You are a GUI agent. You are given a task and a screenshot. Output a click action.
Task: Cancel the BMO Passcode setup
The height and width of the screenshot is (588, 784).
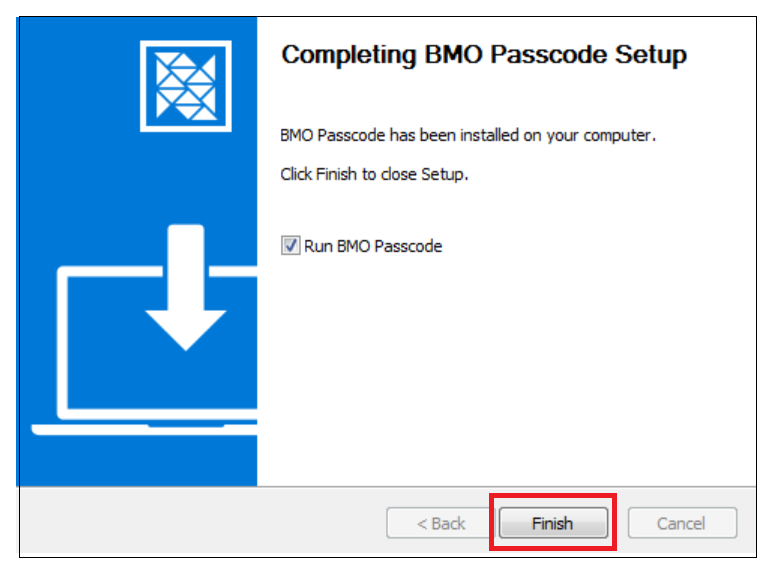pos(681,523)
